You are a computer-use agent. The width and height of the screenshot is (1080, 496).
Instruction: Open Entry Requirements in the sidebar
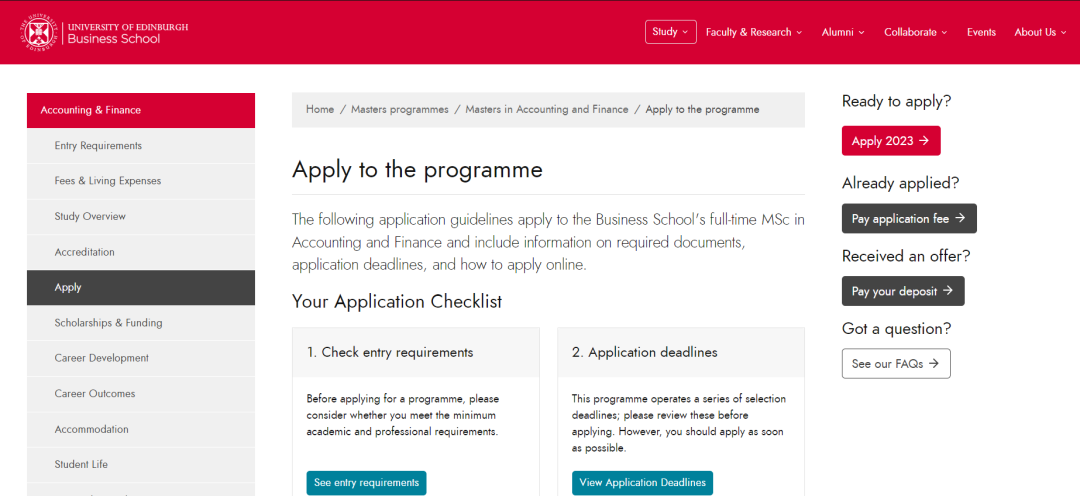[x=98, y=146]
